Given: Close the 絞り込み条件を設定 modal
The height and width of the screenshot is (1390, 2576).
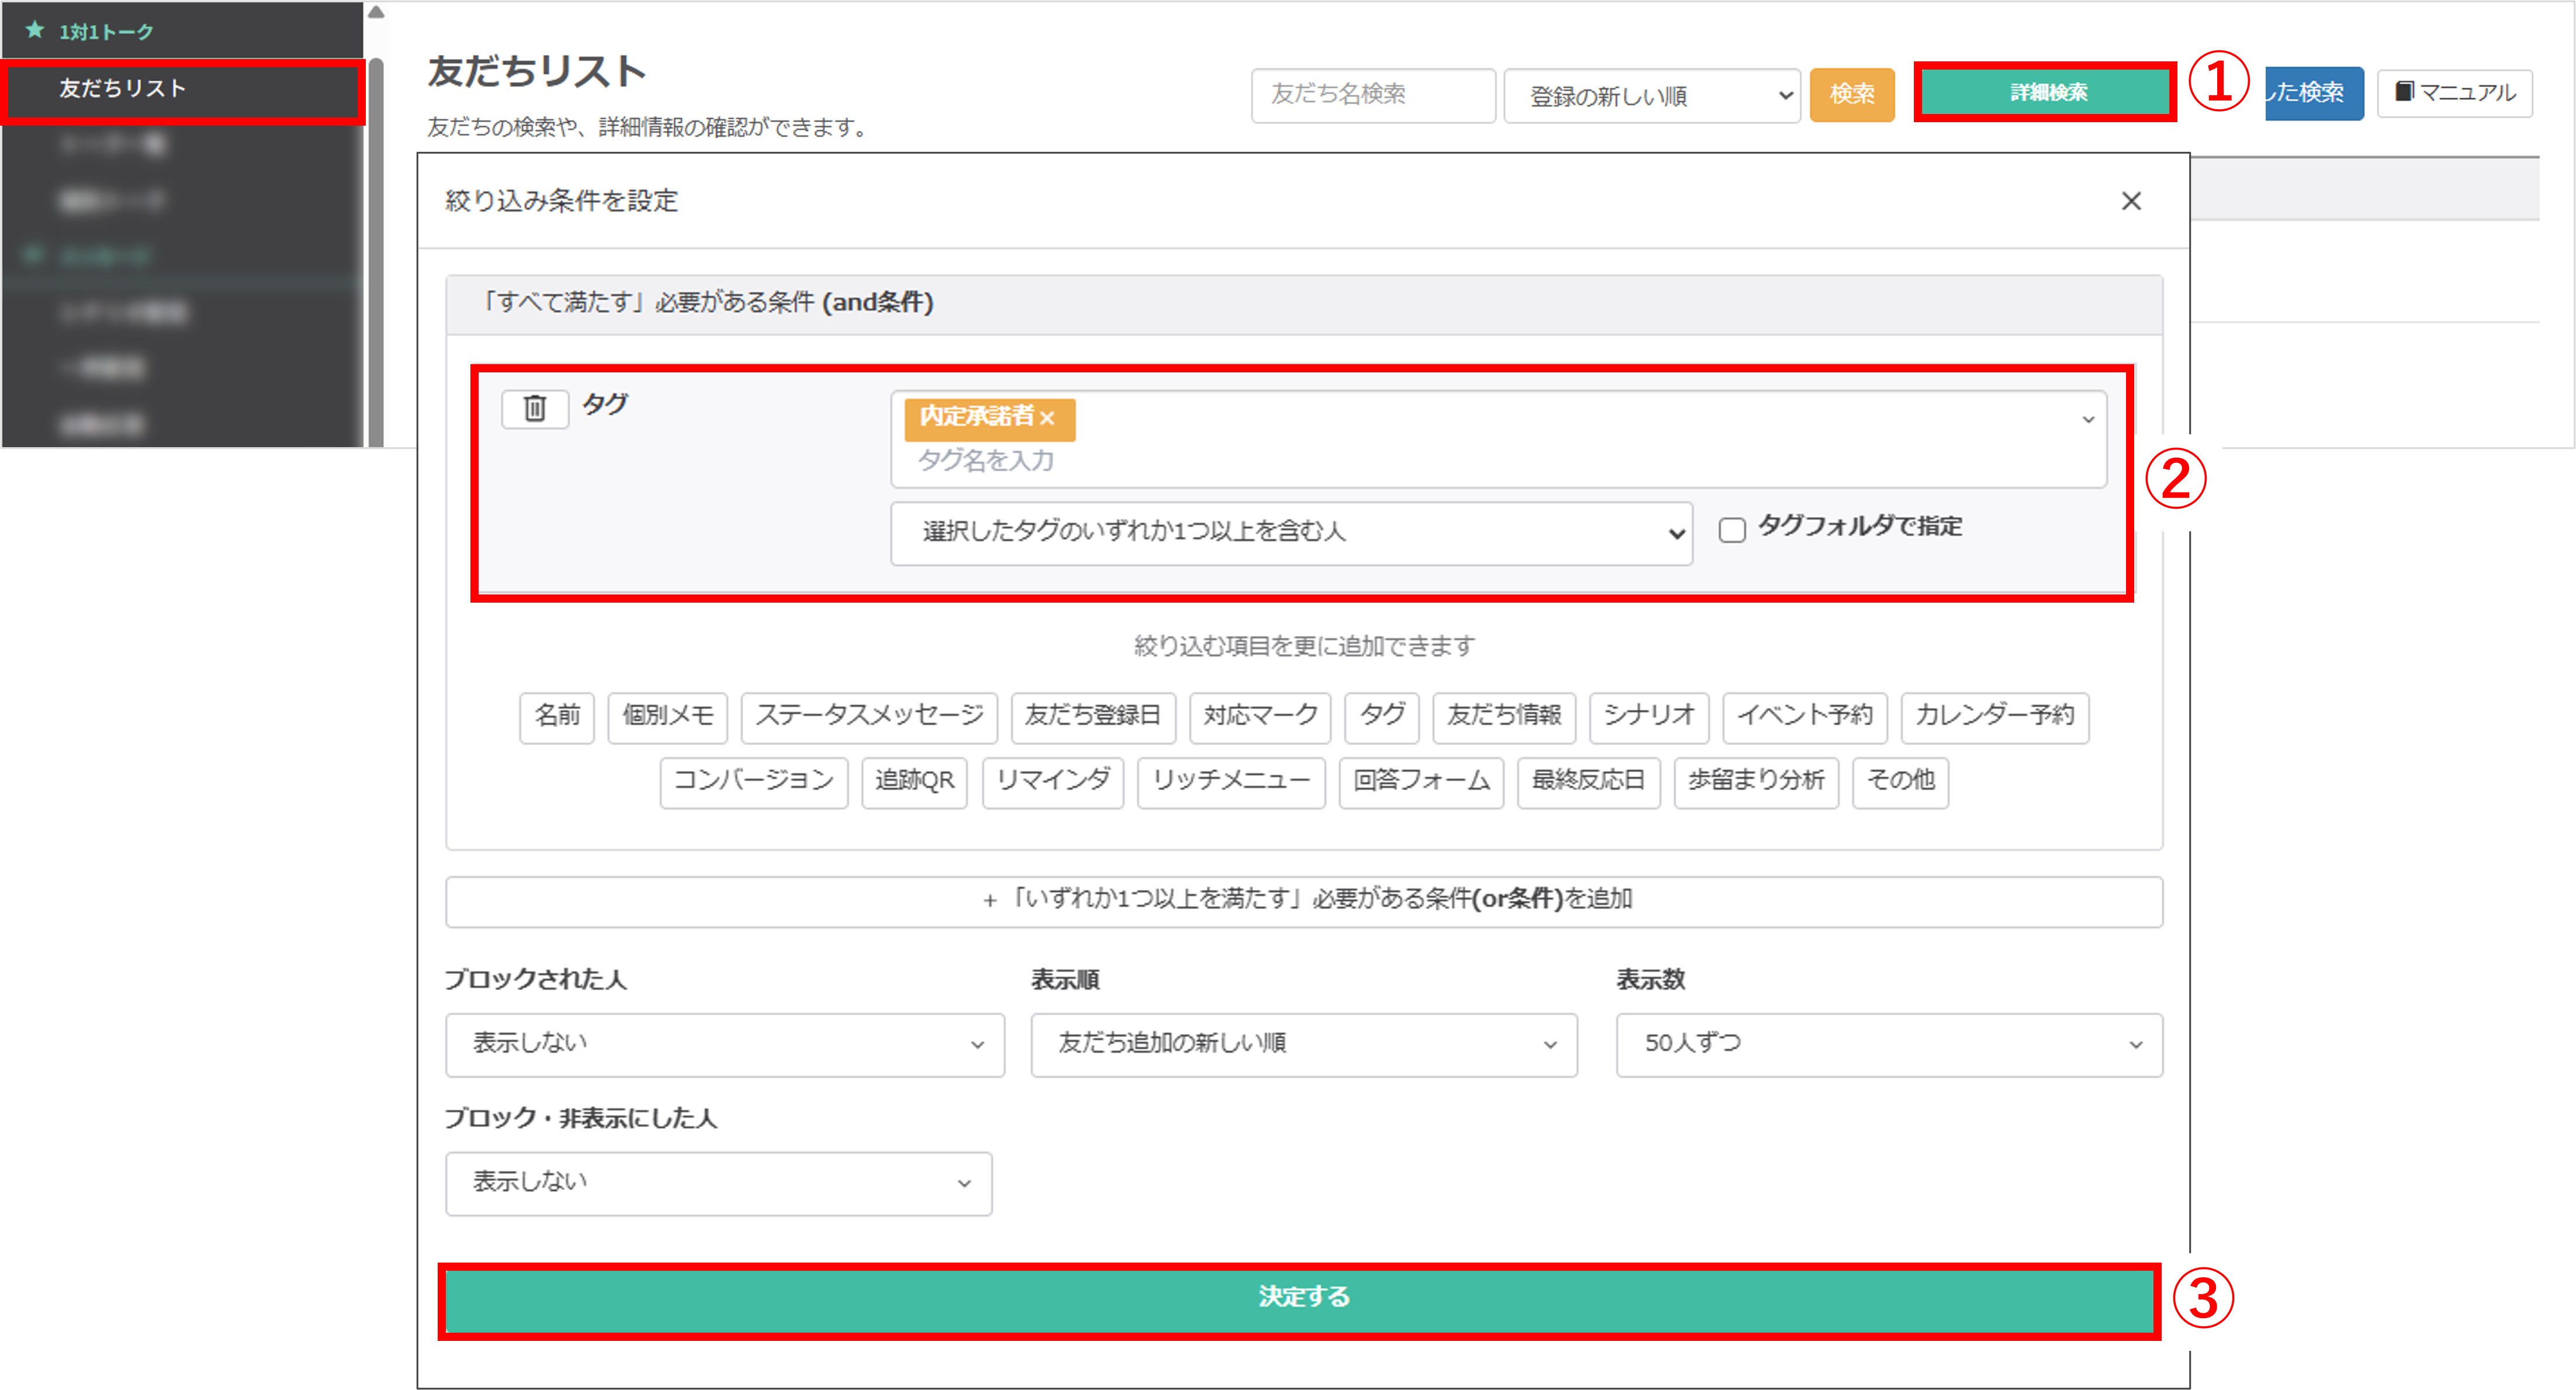Looking at the screenshot, I should click(x=2132, y=201).
